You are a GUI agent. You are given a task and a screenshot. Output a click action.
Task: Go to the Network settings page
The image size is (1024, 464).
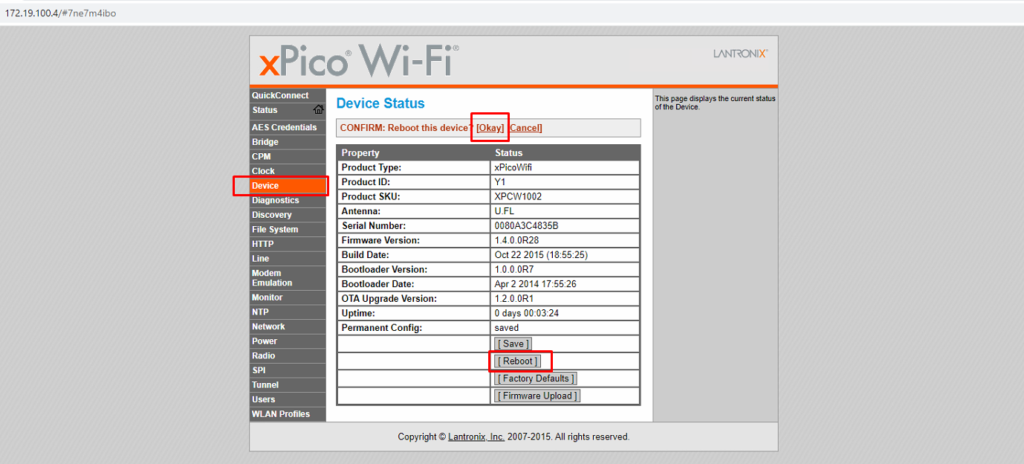(268, 327)
